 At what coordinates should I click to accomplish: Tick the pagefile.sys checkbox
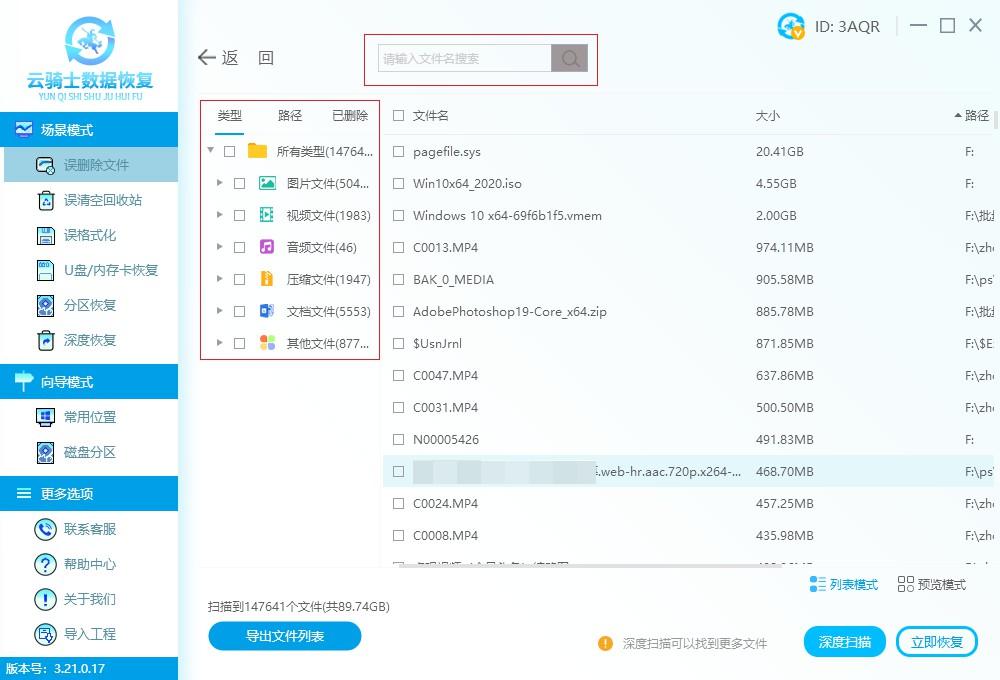(x=399, y=152)
